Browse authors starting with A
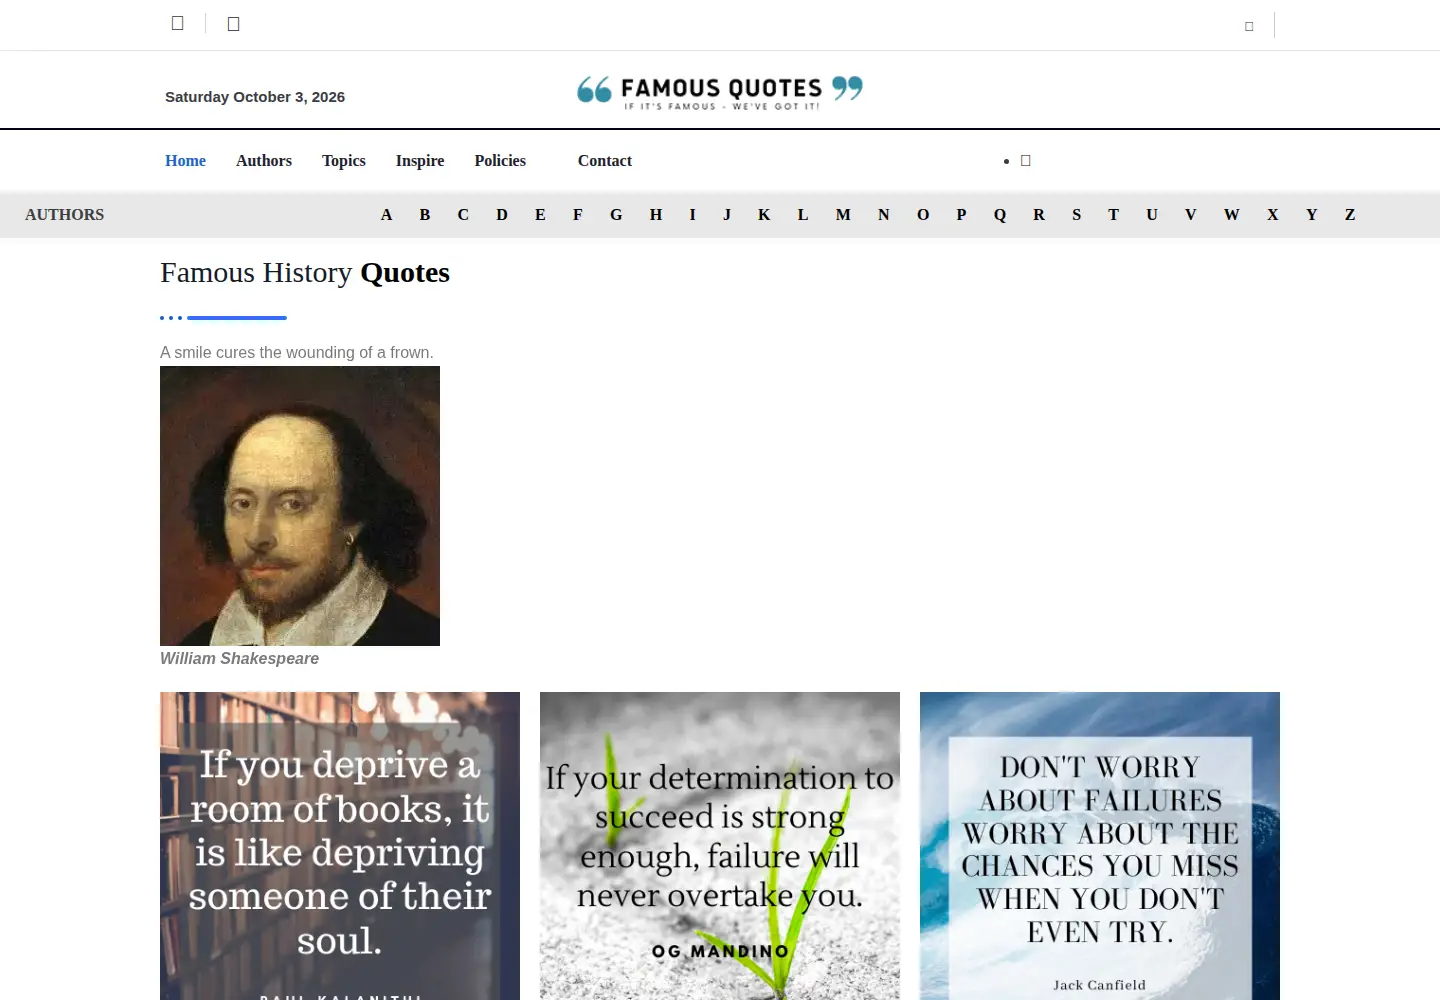 [386, 215]
